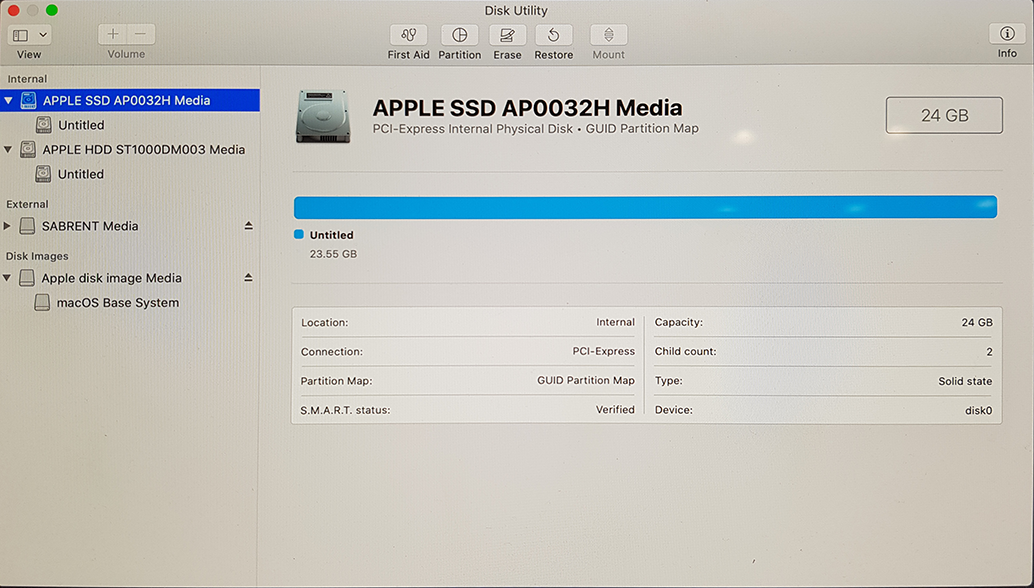Open the Partition tool
This screenshot has width=1034, height=588.
click(x=460, y=35)
